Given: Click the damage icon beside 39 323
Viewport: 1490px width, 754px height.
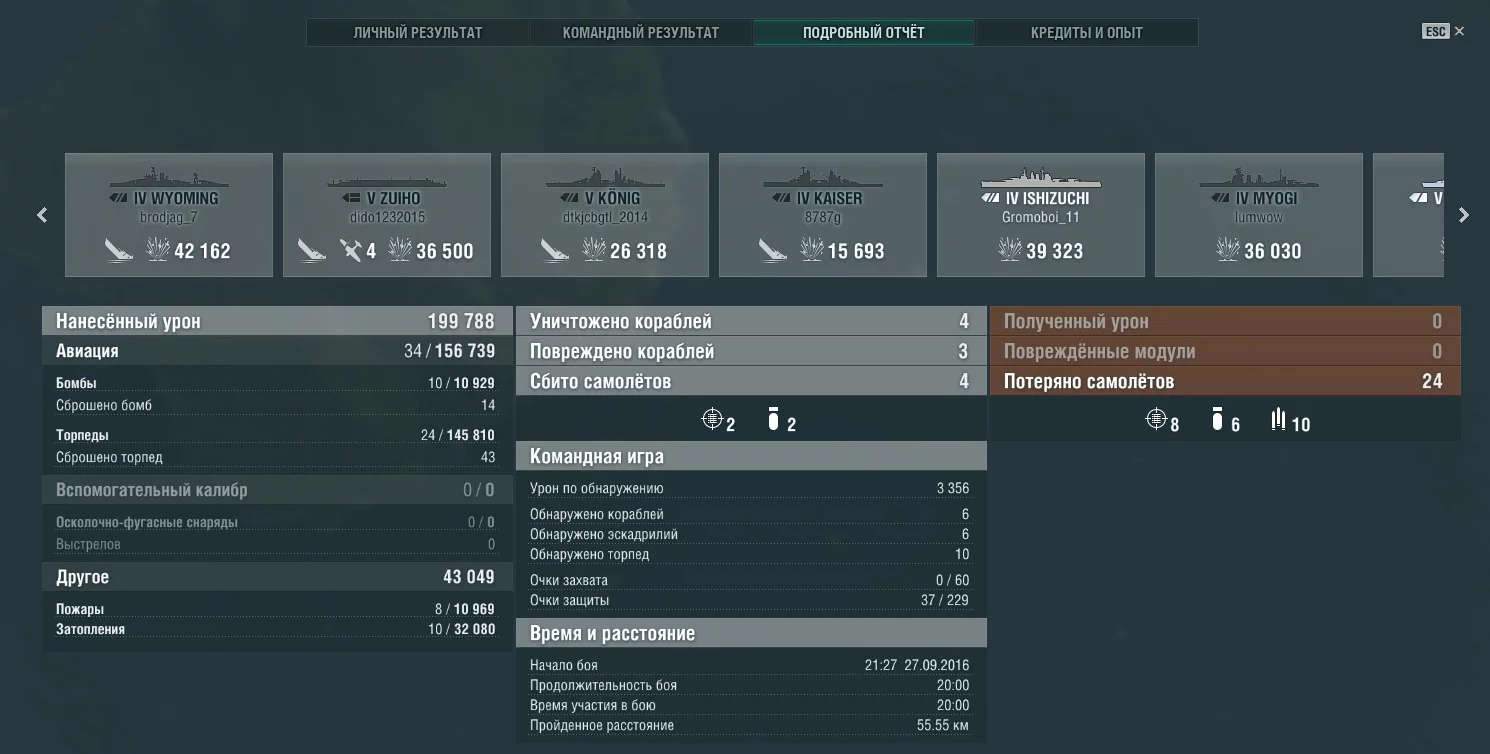Looking at the screenshot, I should pyautogui.click(x=1010, y=250).
